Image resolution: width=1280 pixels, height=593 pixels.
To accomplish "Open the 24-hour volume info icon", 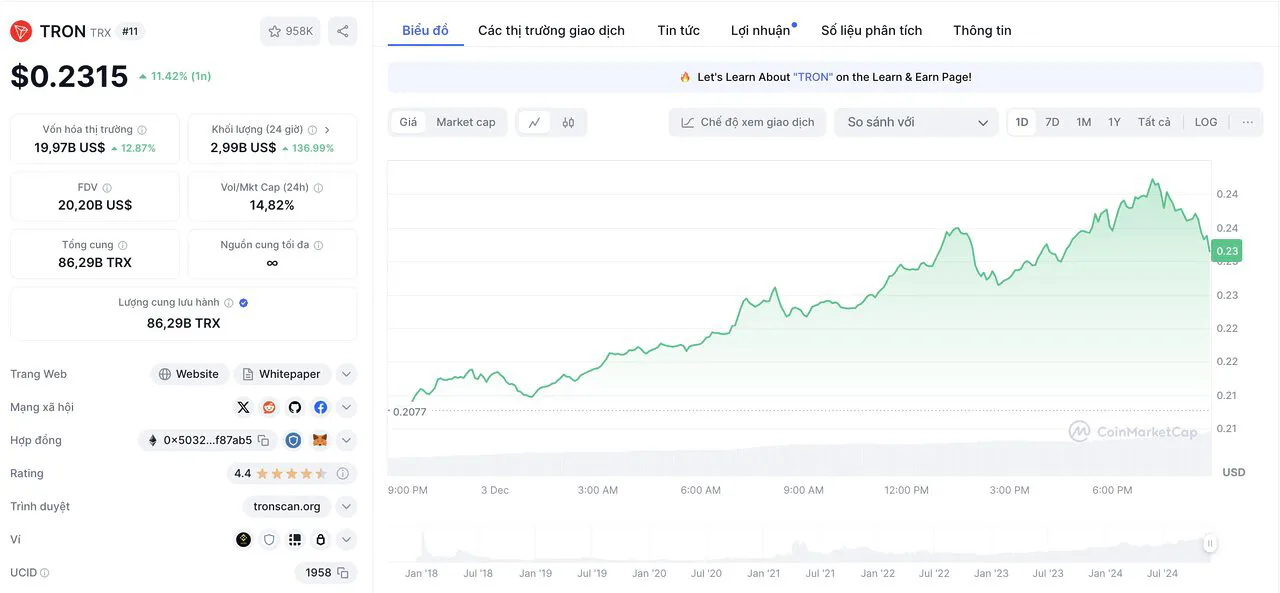I will (313, 130).
